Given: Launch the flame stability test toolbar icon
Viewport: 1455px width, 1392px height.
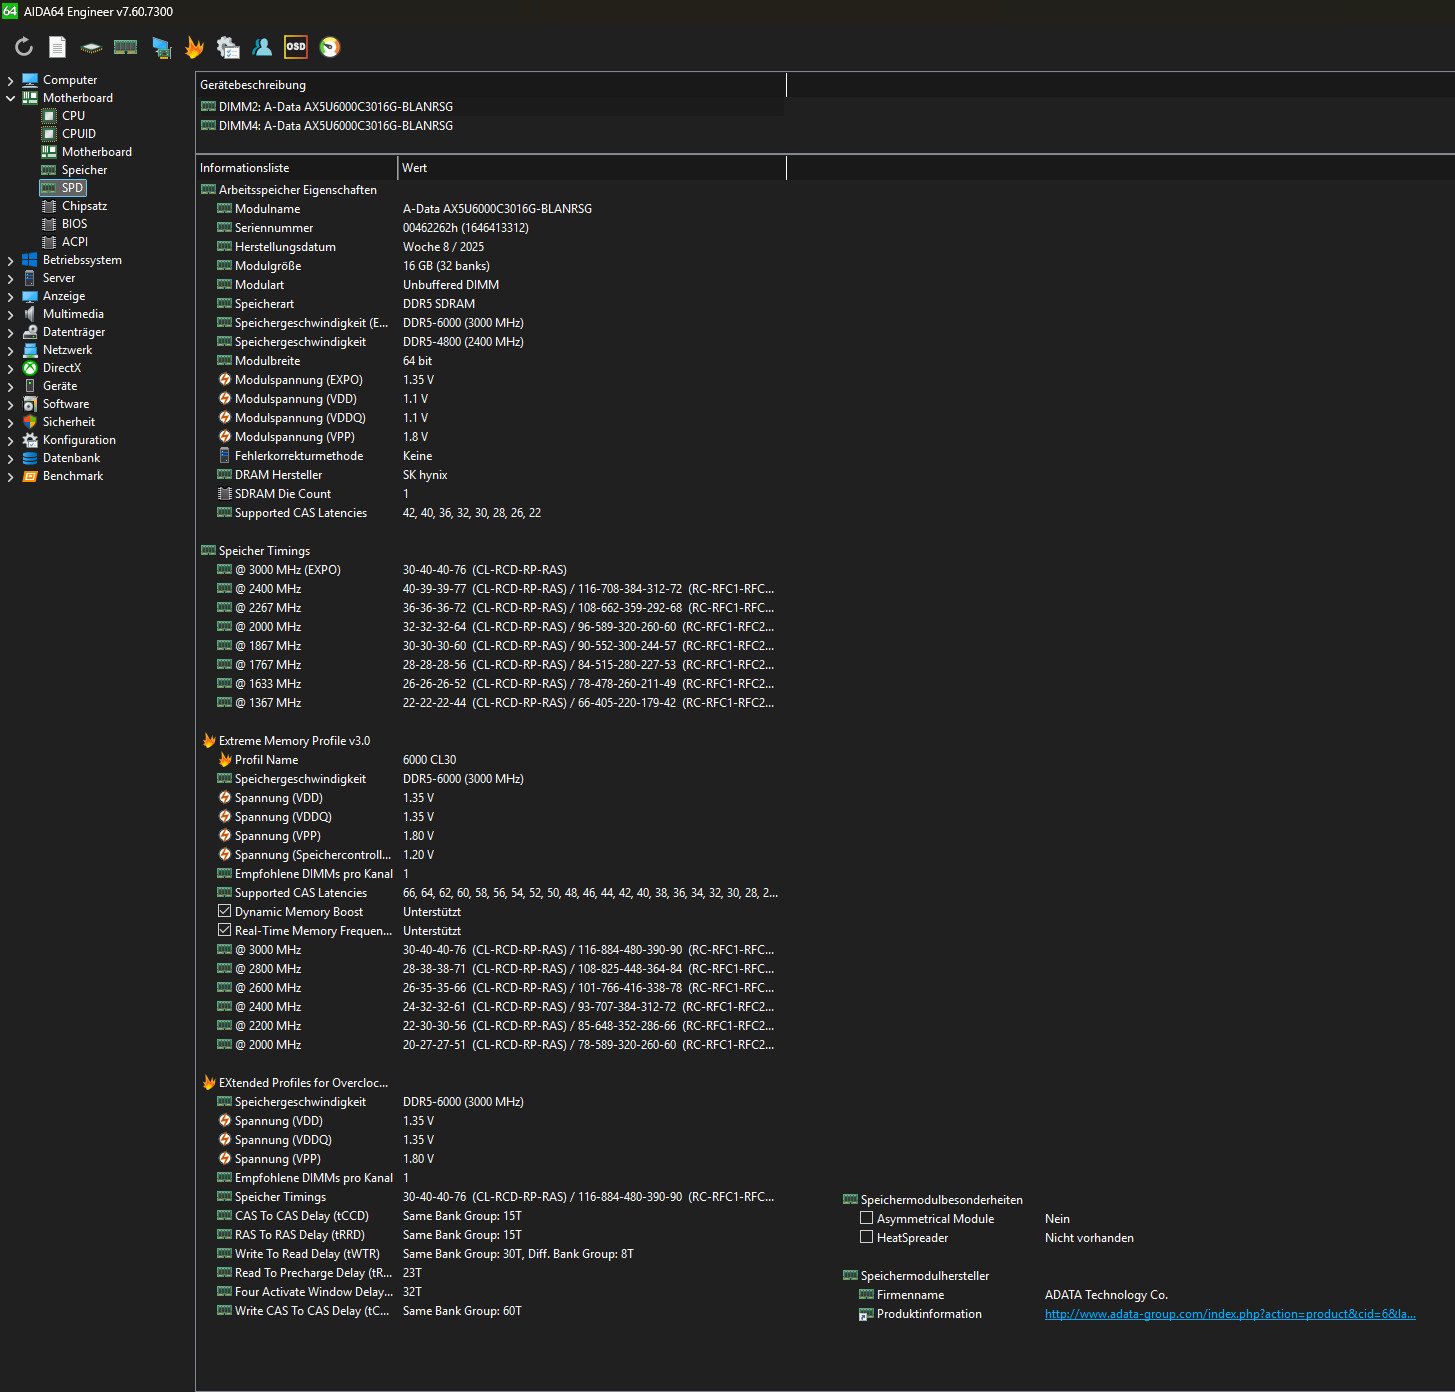Looking at the screenshot, I should point(194,47).
